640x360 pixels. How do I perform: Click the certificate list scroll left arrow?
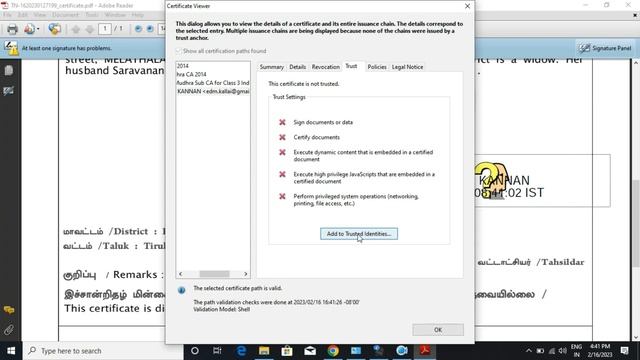180,274
